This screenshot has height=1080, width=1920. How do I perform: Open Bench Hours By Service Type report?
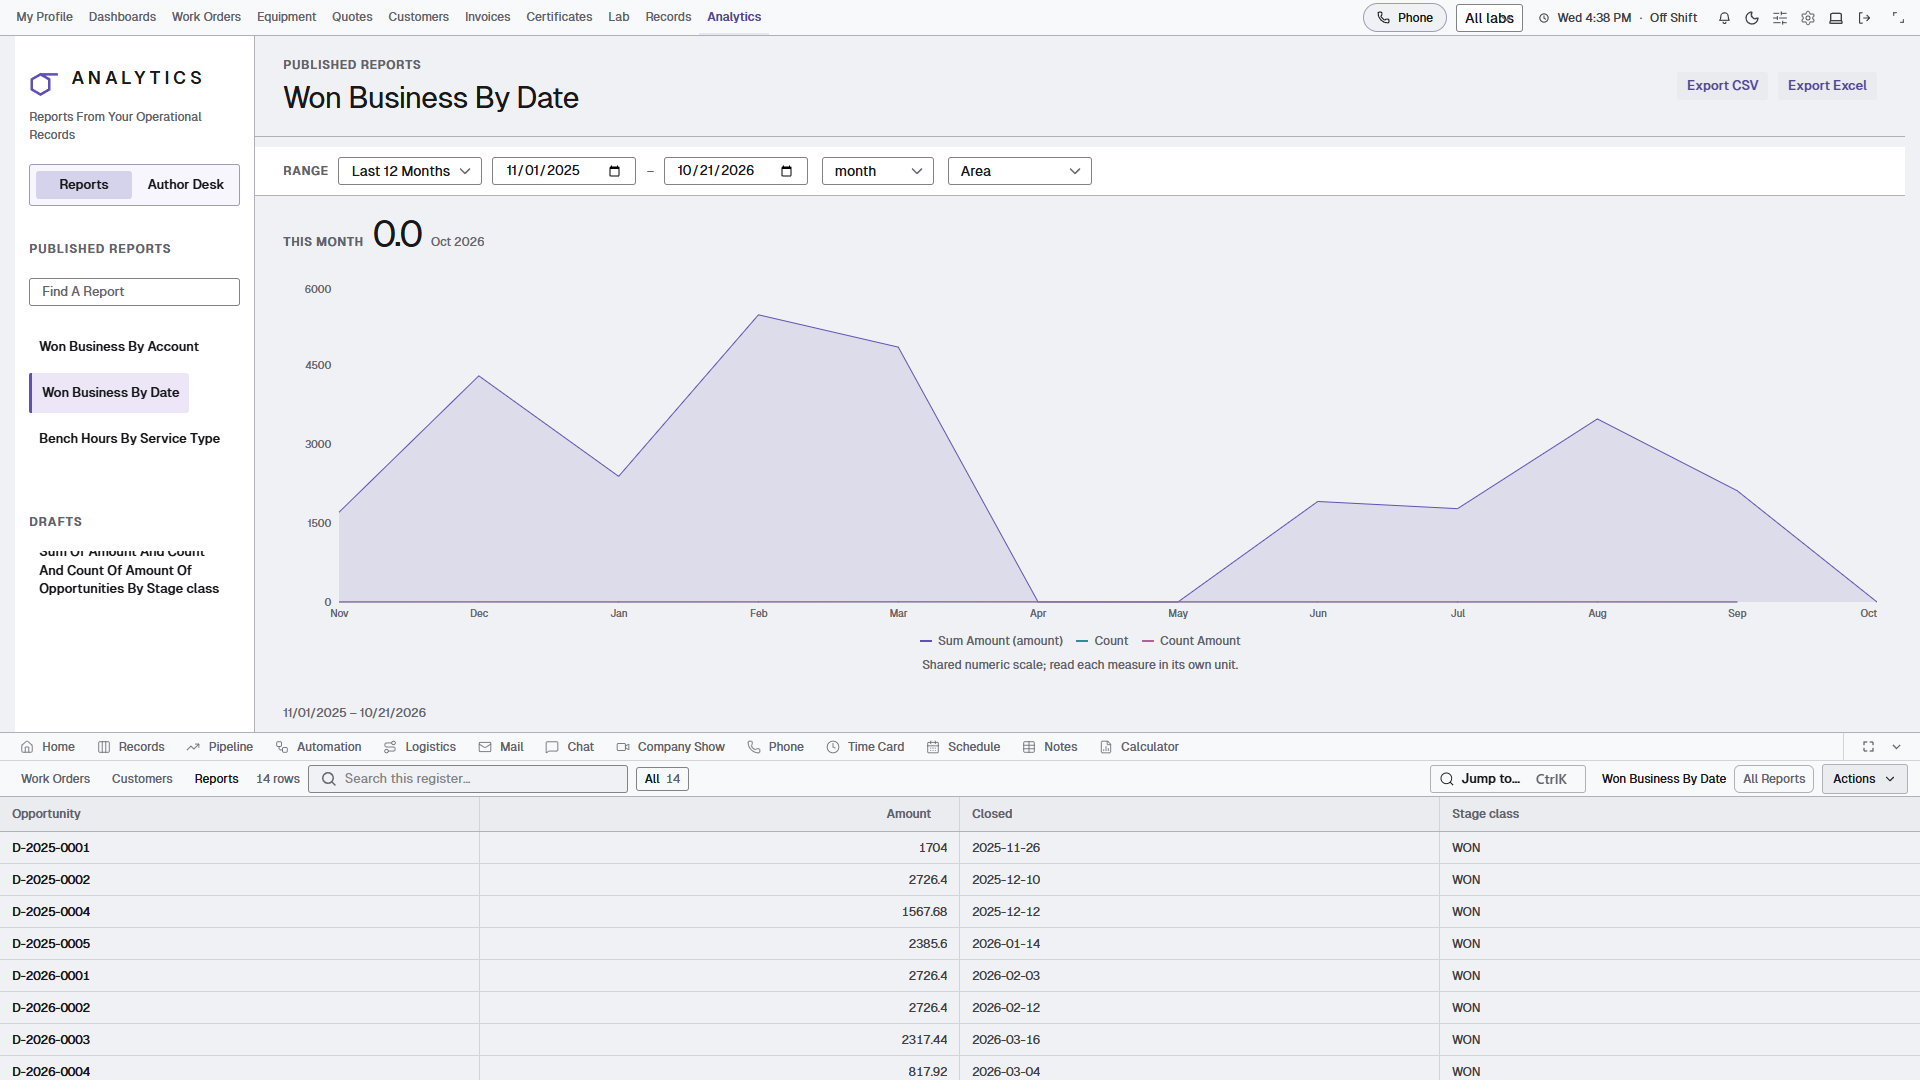coord(130,439)
